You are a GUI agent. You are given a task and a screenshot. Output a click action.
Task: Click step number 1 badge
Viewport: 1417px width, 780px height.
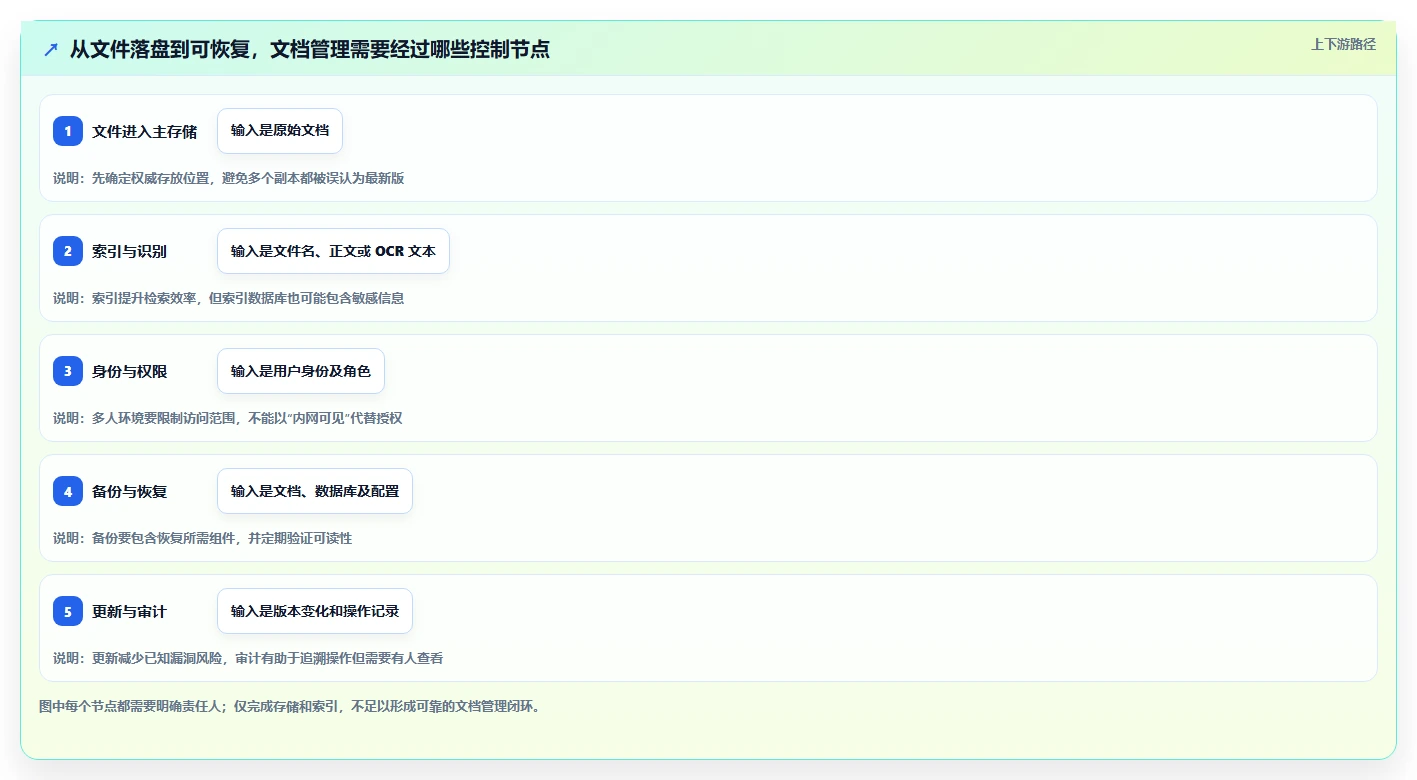68,131
